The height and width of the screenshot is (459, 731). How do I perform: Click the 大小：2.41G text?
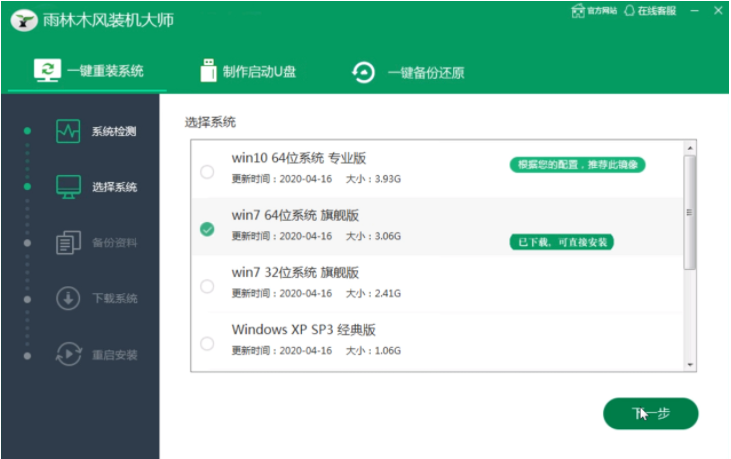click(373, 294)
